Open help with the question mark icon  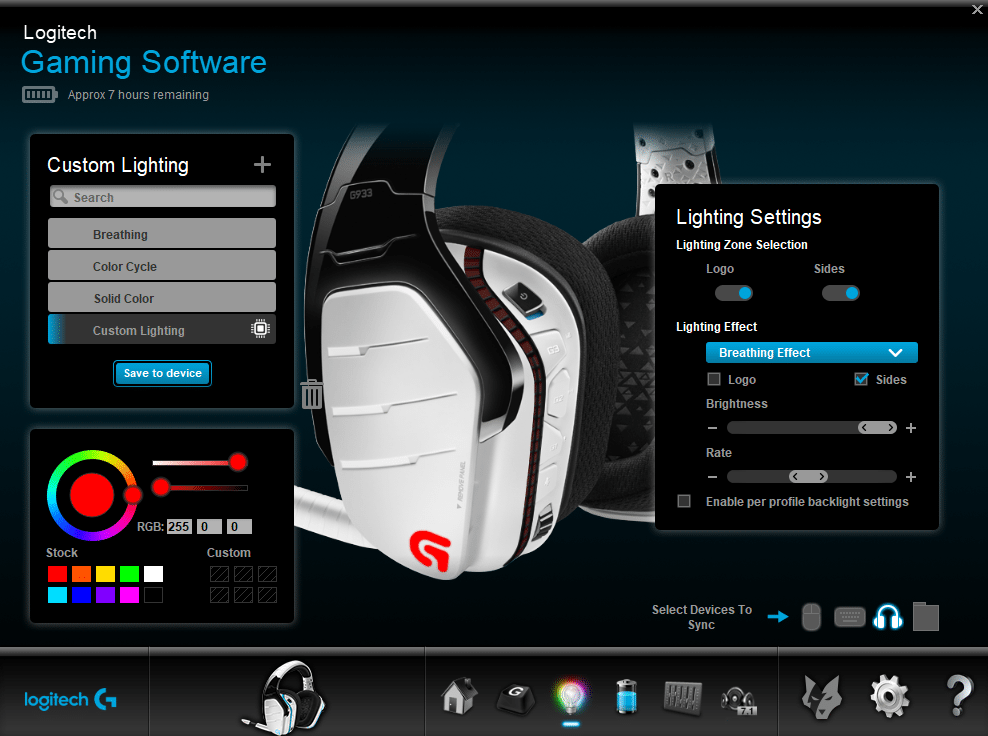click(958, 695)
